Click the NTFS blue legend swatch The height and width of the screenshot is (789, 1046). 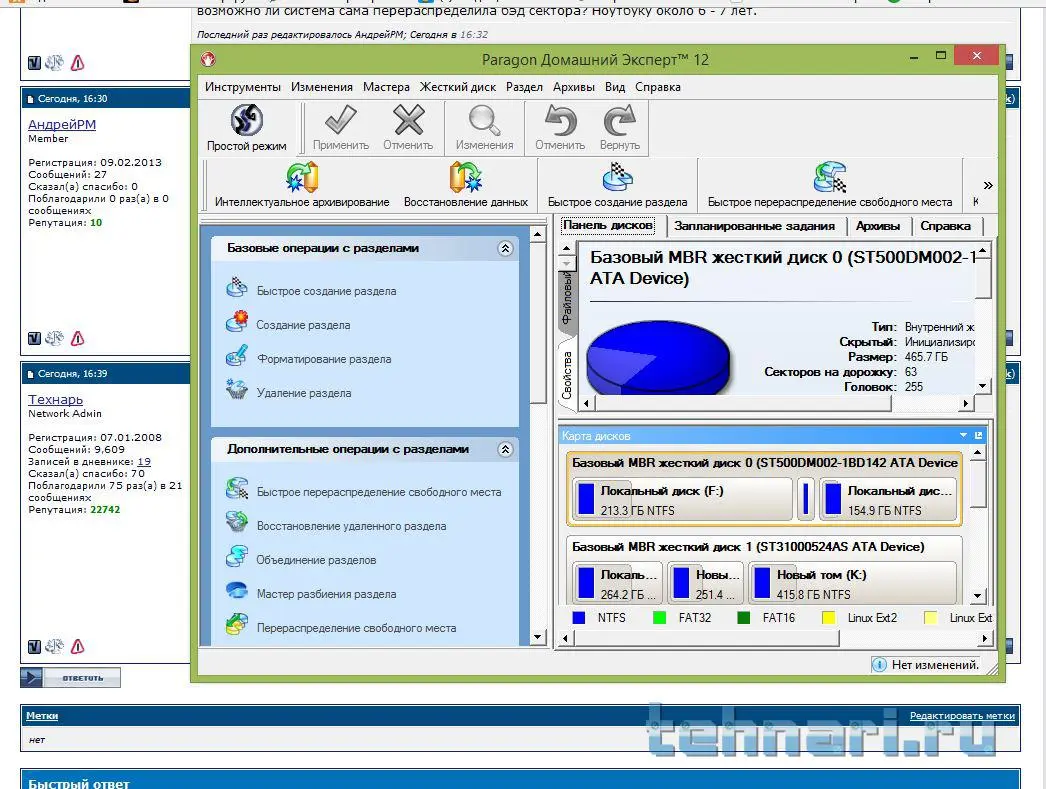tap(579, 618)
